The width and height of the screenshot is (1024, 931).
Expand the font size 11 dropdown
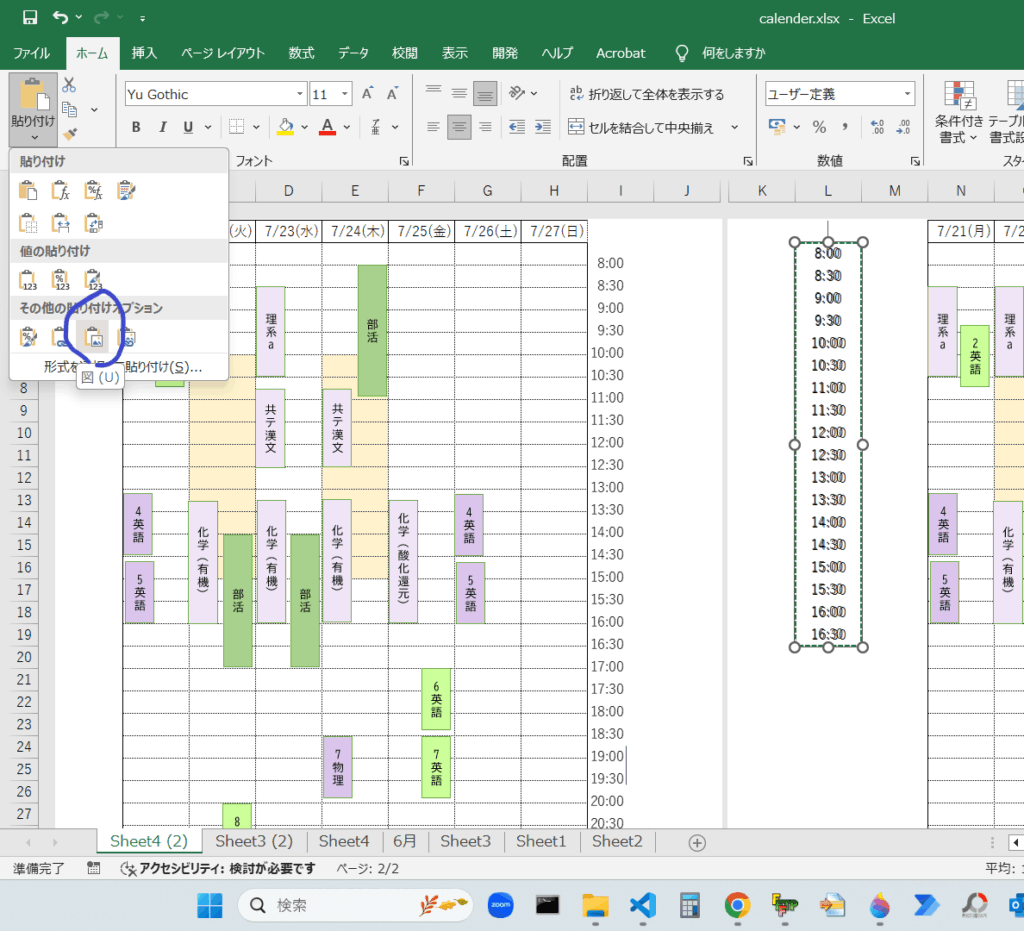pyautogui.click(x=346, y=95)
